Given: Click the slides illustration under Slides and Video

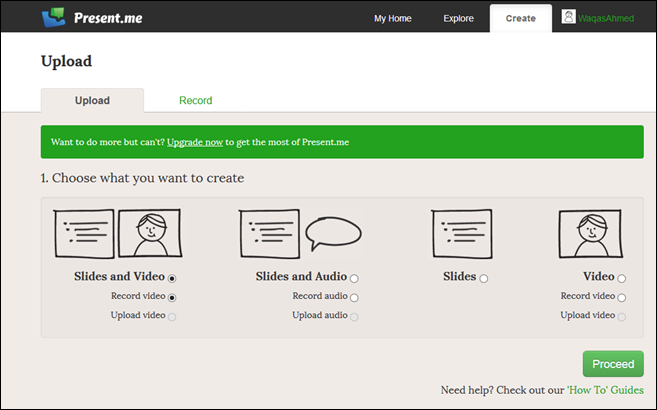Looking at the screenshot, I should coord(84,234).
